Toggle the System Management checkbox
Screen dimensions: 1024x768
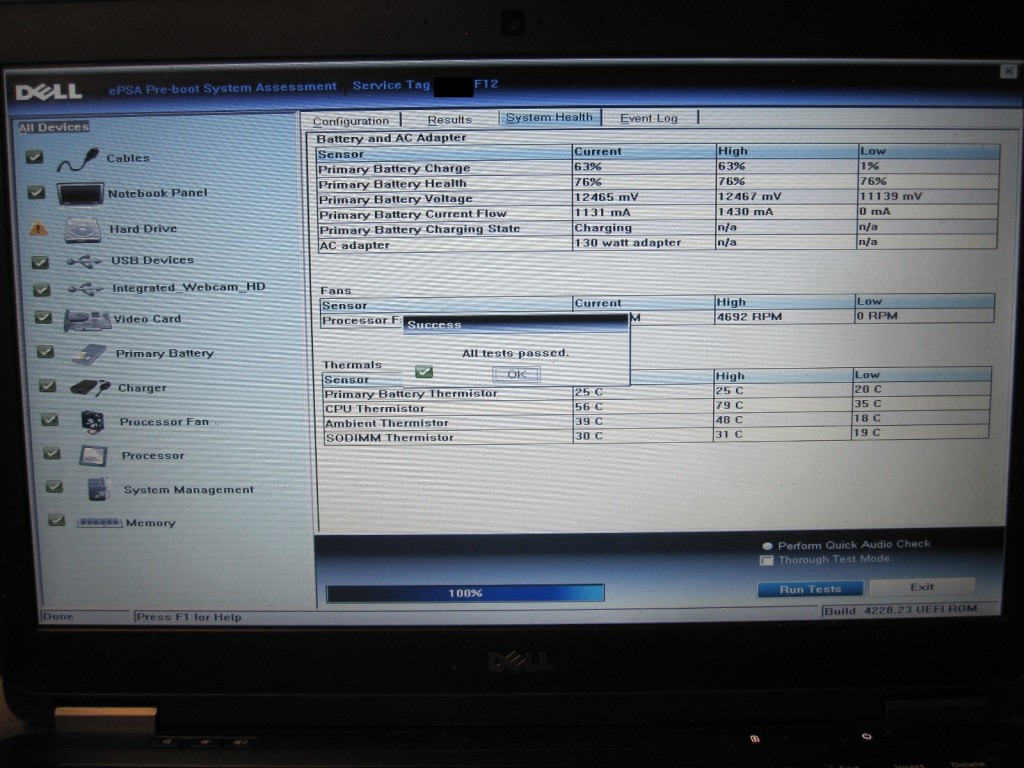coord(54,487)
